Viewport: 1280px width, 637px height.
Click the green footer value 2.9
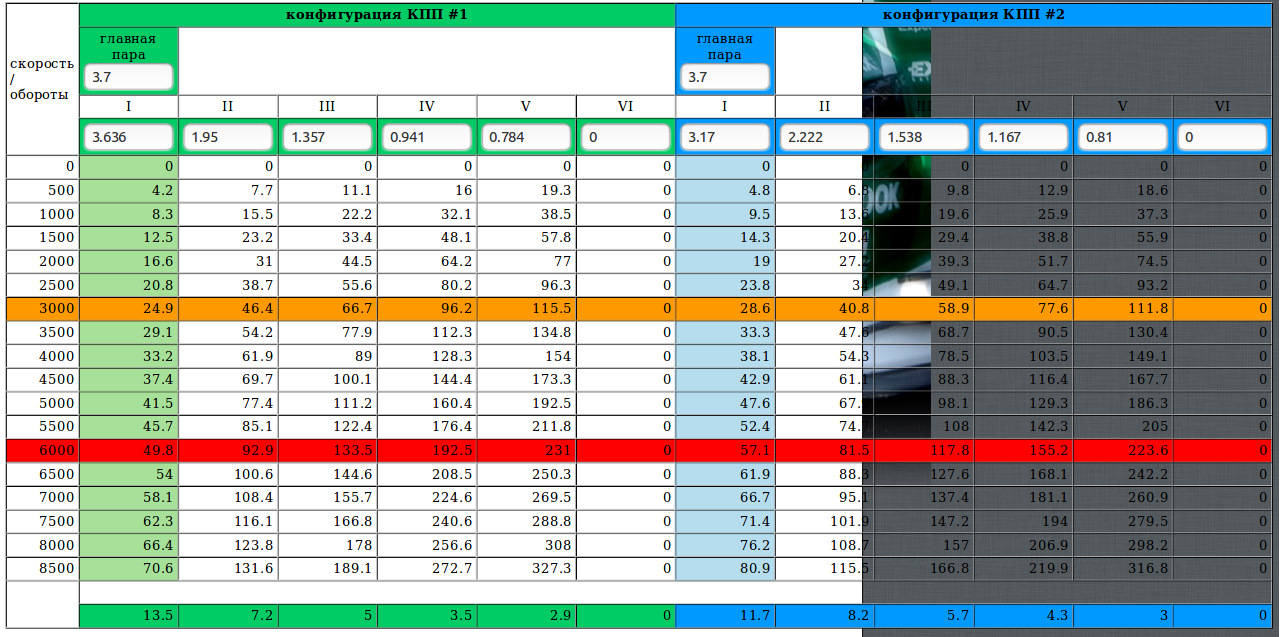coord(527,616)
